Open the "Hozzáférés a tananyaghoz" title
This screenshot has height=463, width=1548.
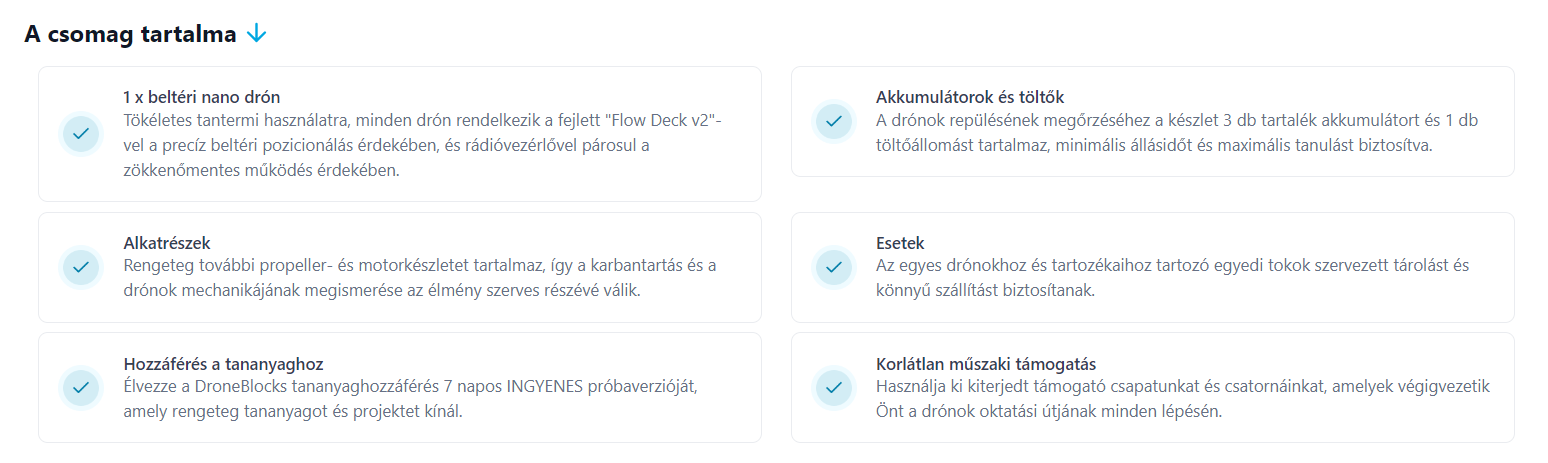tap(223, 363)
